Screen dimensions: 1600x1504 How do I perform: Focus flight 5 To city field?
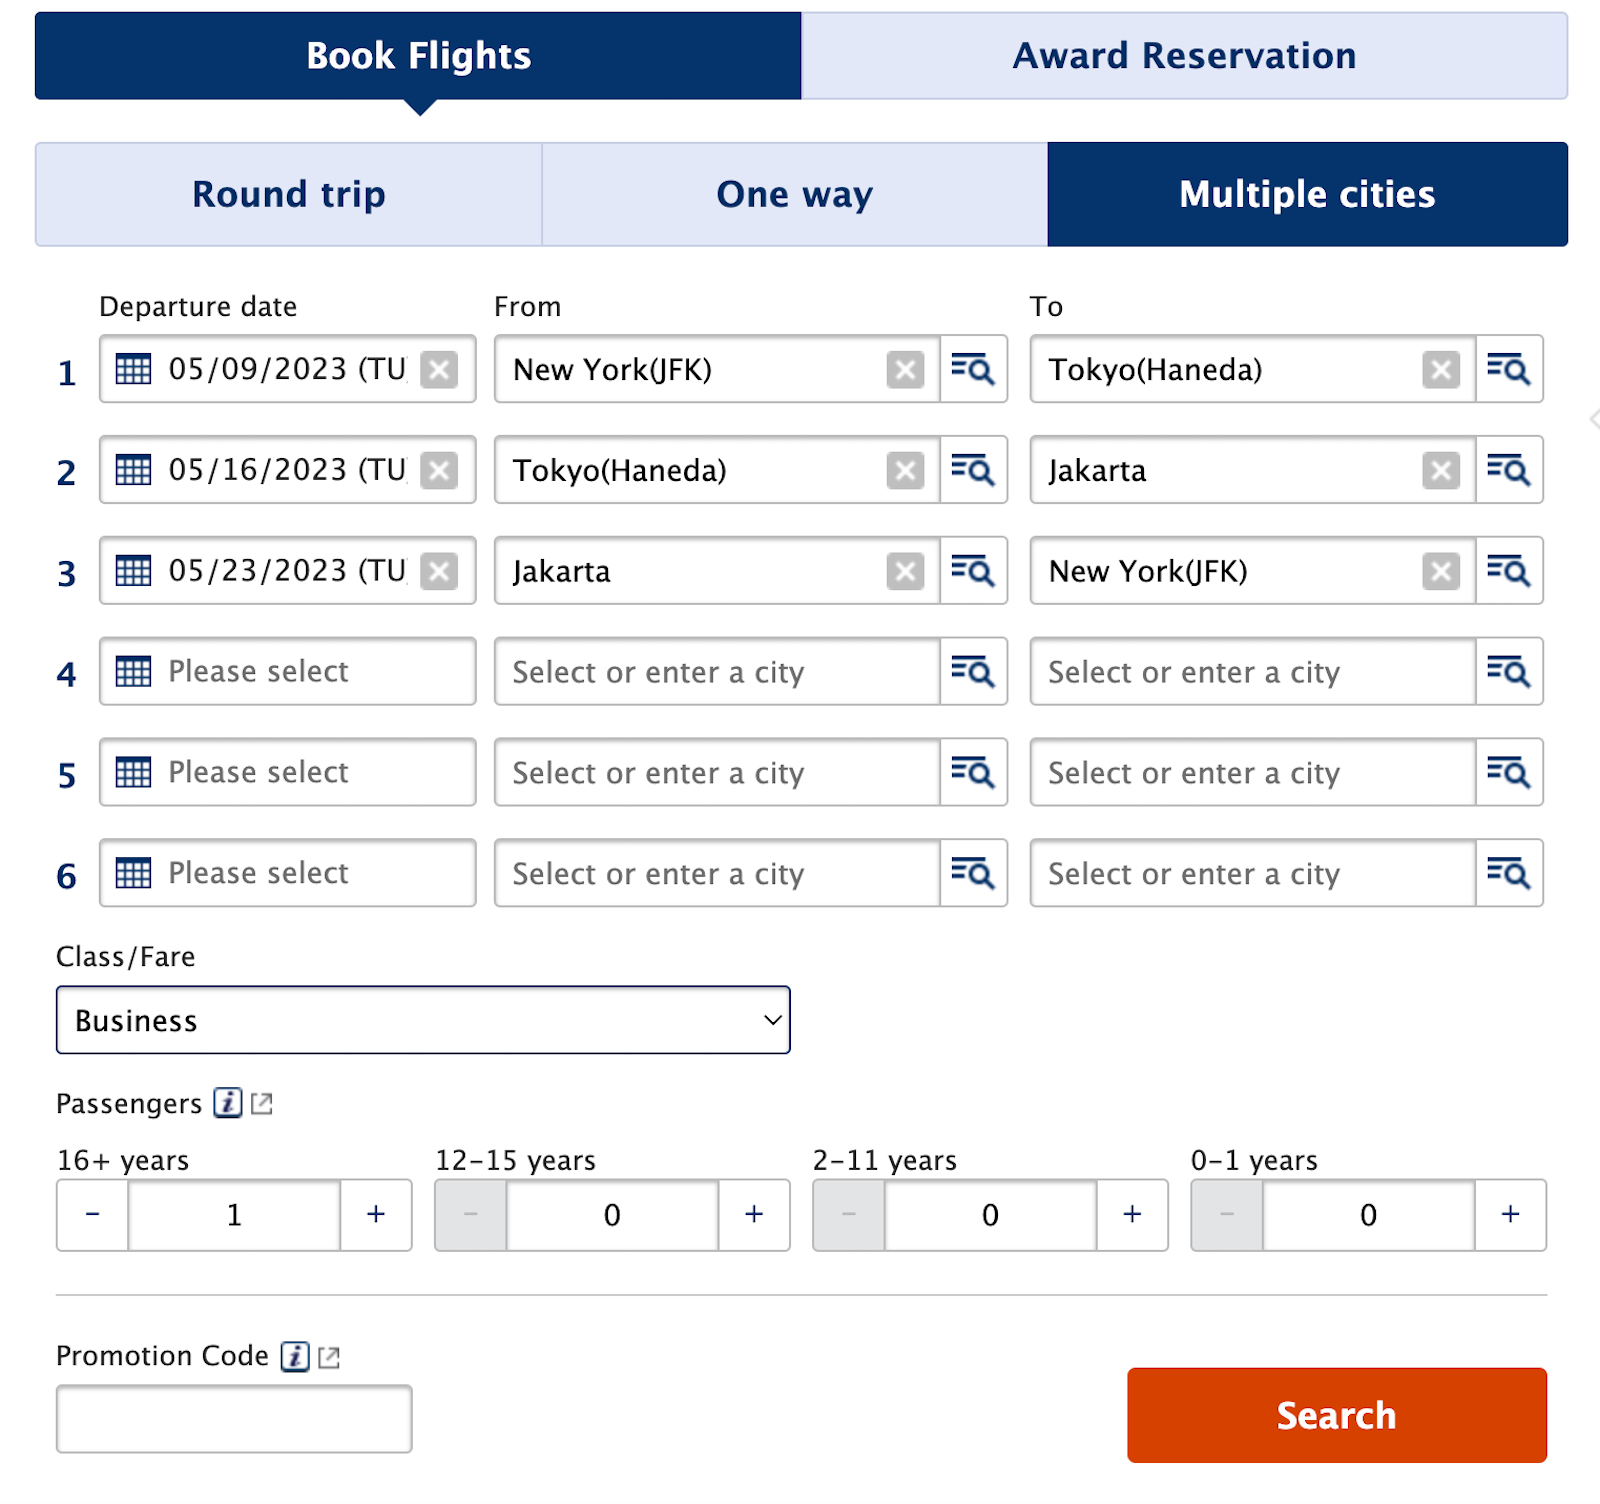(1253, 772)
